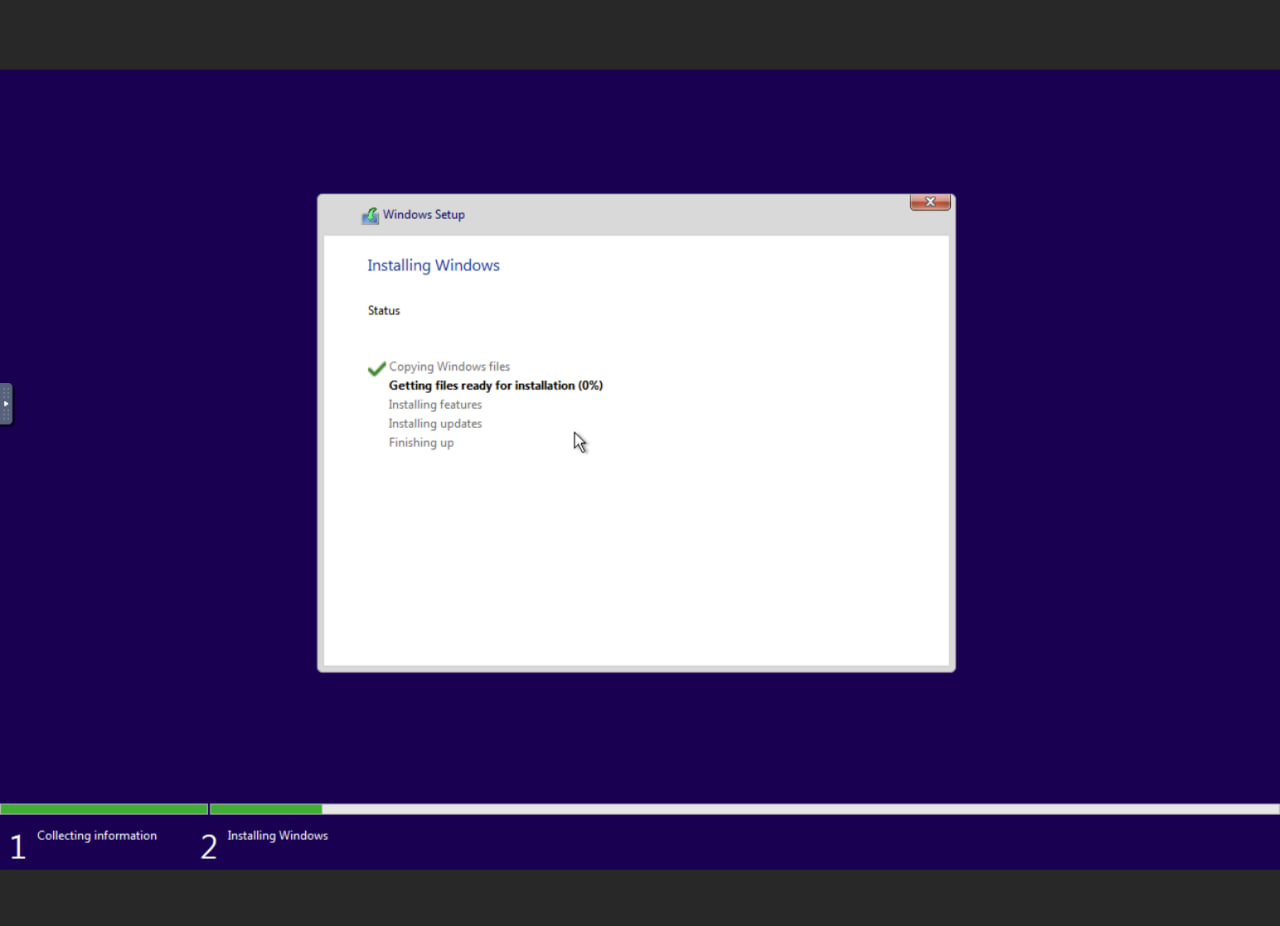This screenshot has height=926, width=1280.
Task: Click step 1 "Collecting information" label
Action: (97, 836)
